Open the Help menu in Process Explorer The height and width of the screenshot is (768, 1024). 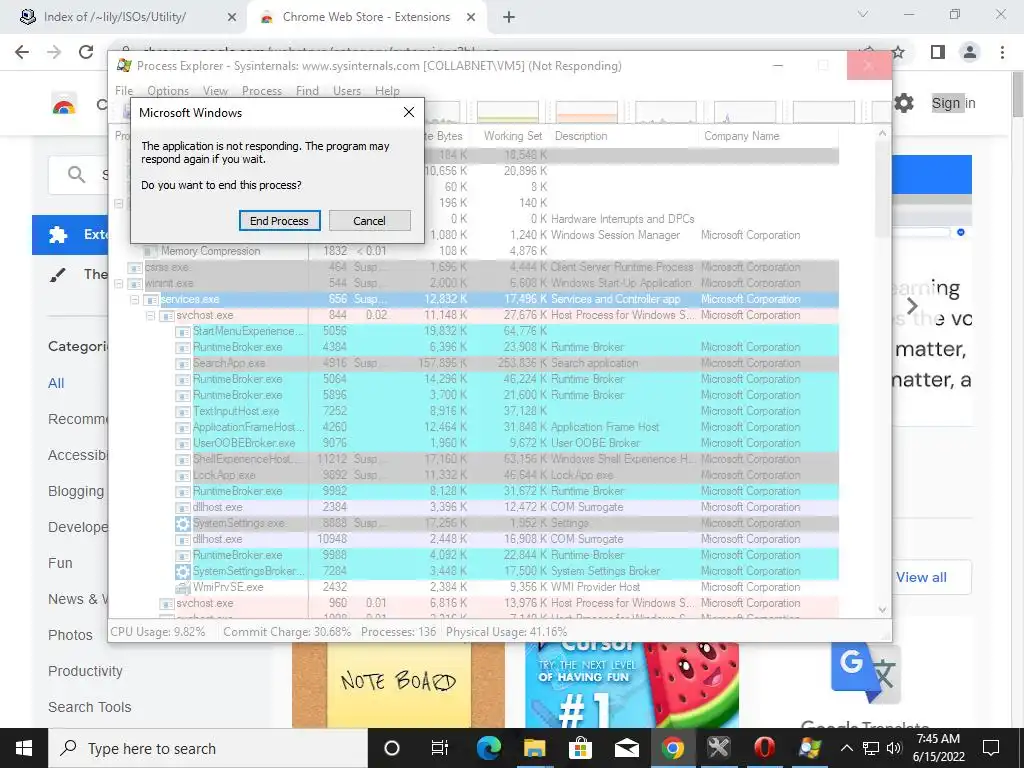pyautogui.click(x=387, y=91)
